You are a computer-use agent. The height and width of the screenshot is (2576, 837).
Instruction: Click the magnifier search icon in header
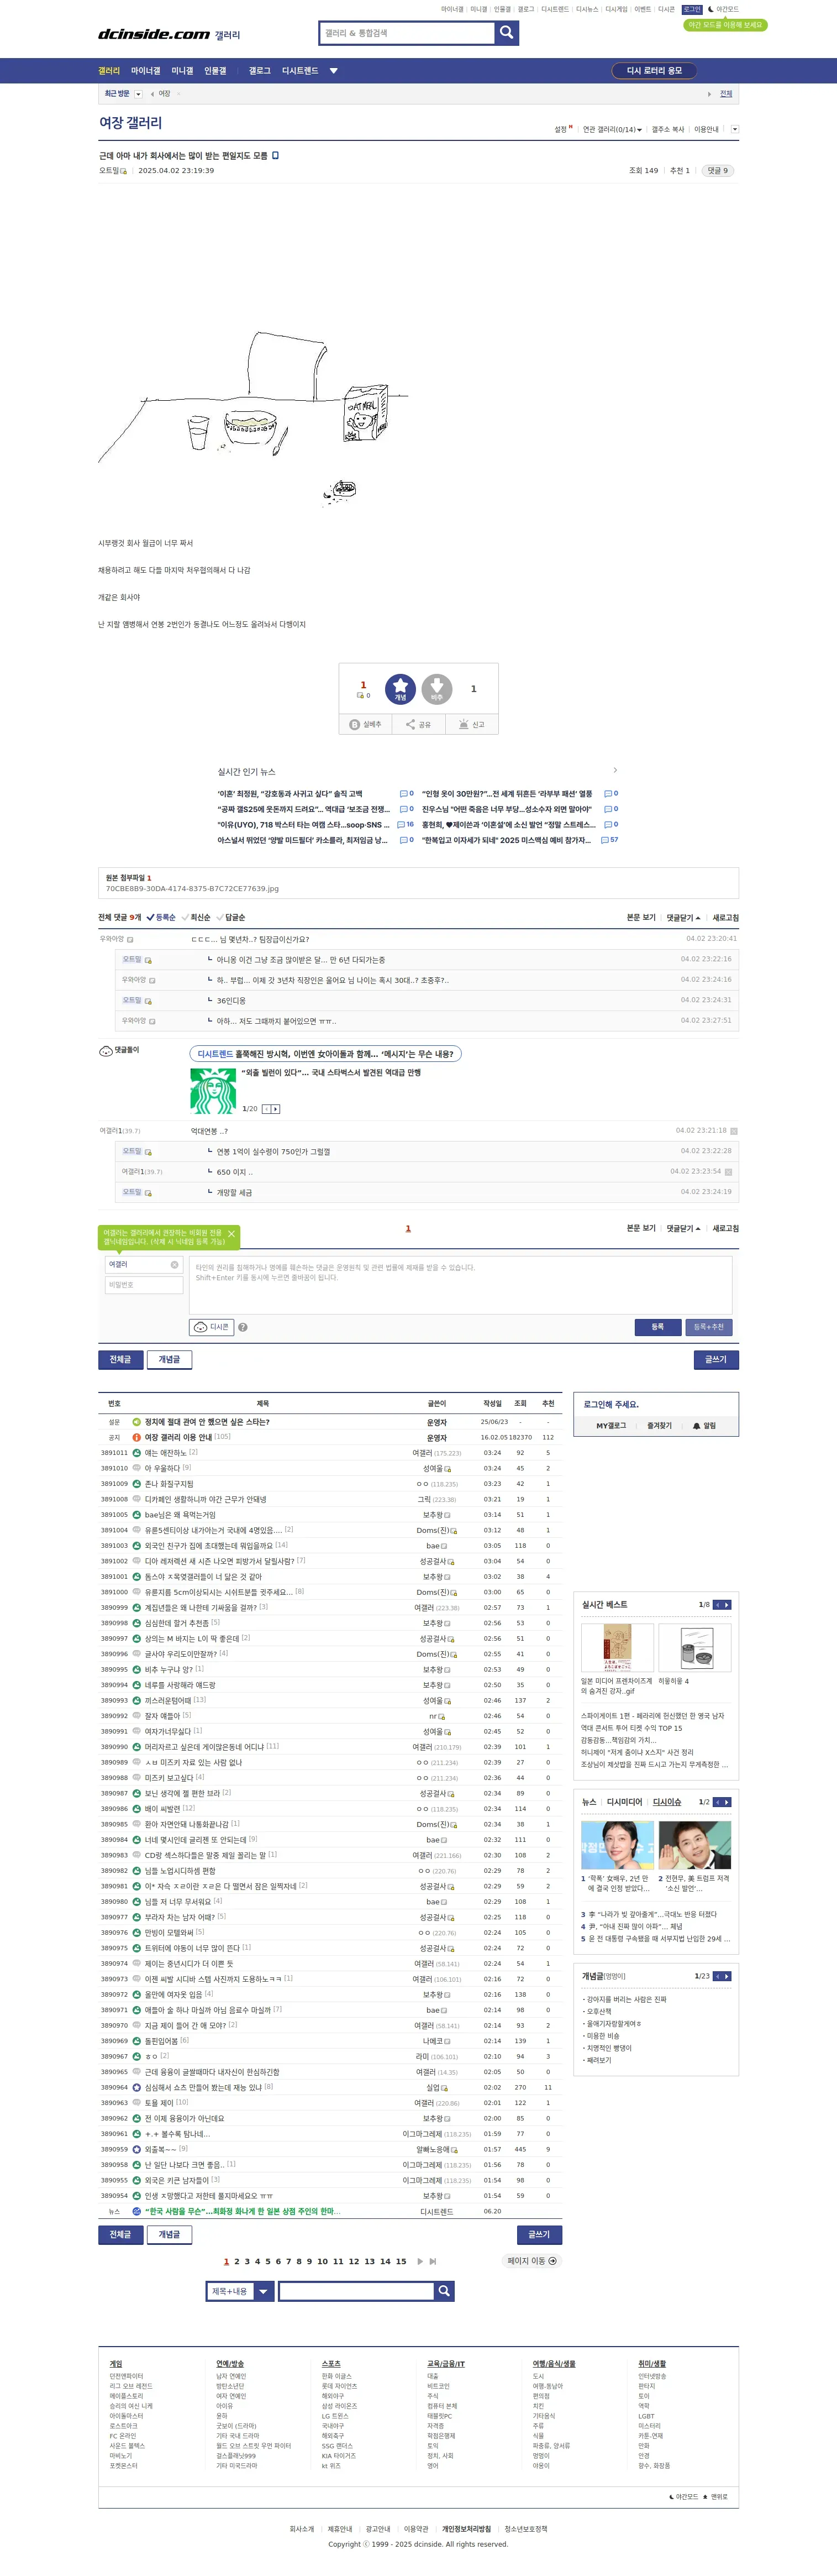click(x=507, y=33)
